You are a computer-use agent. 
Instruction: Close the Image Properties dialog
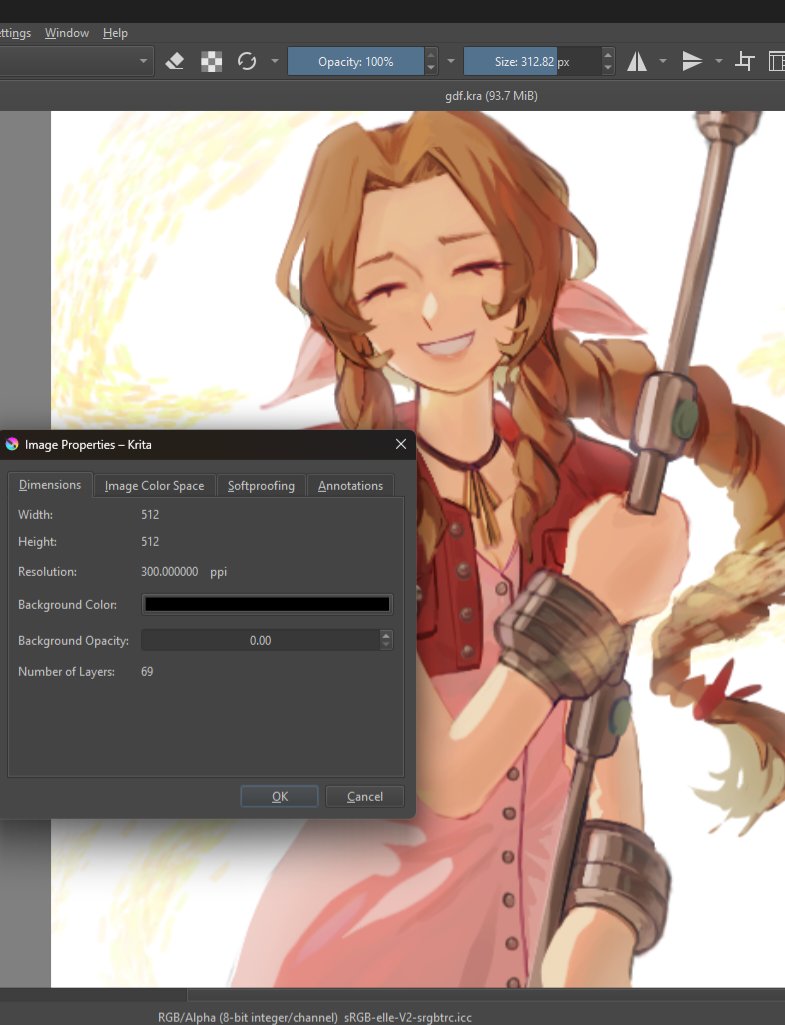coord(401,445)
